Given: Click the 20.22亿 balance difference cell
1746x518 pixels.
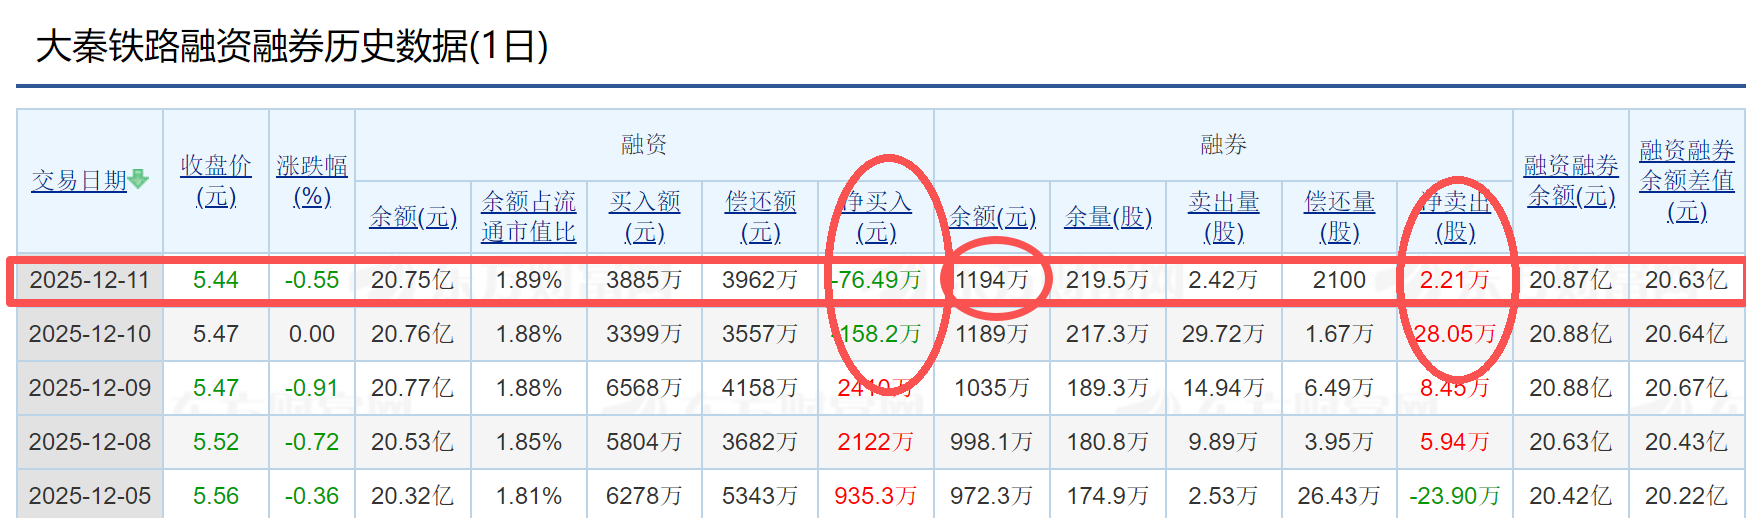Looking at the screenshot, I should (x=1687, y=496).
